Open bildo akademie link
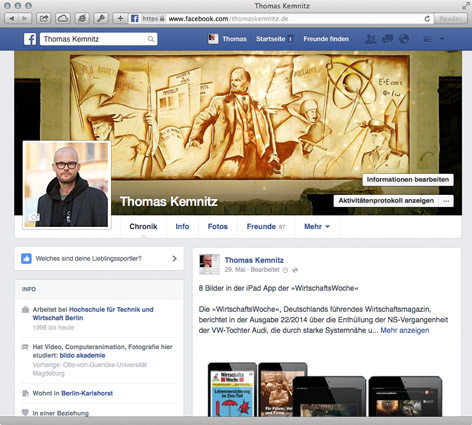472x425 pixels. (82, 356)
